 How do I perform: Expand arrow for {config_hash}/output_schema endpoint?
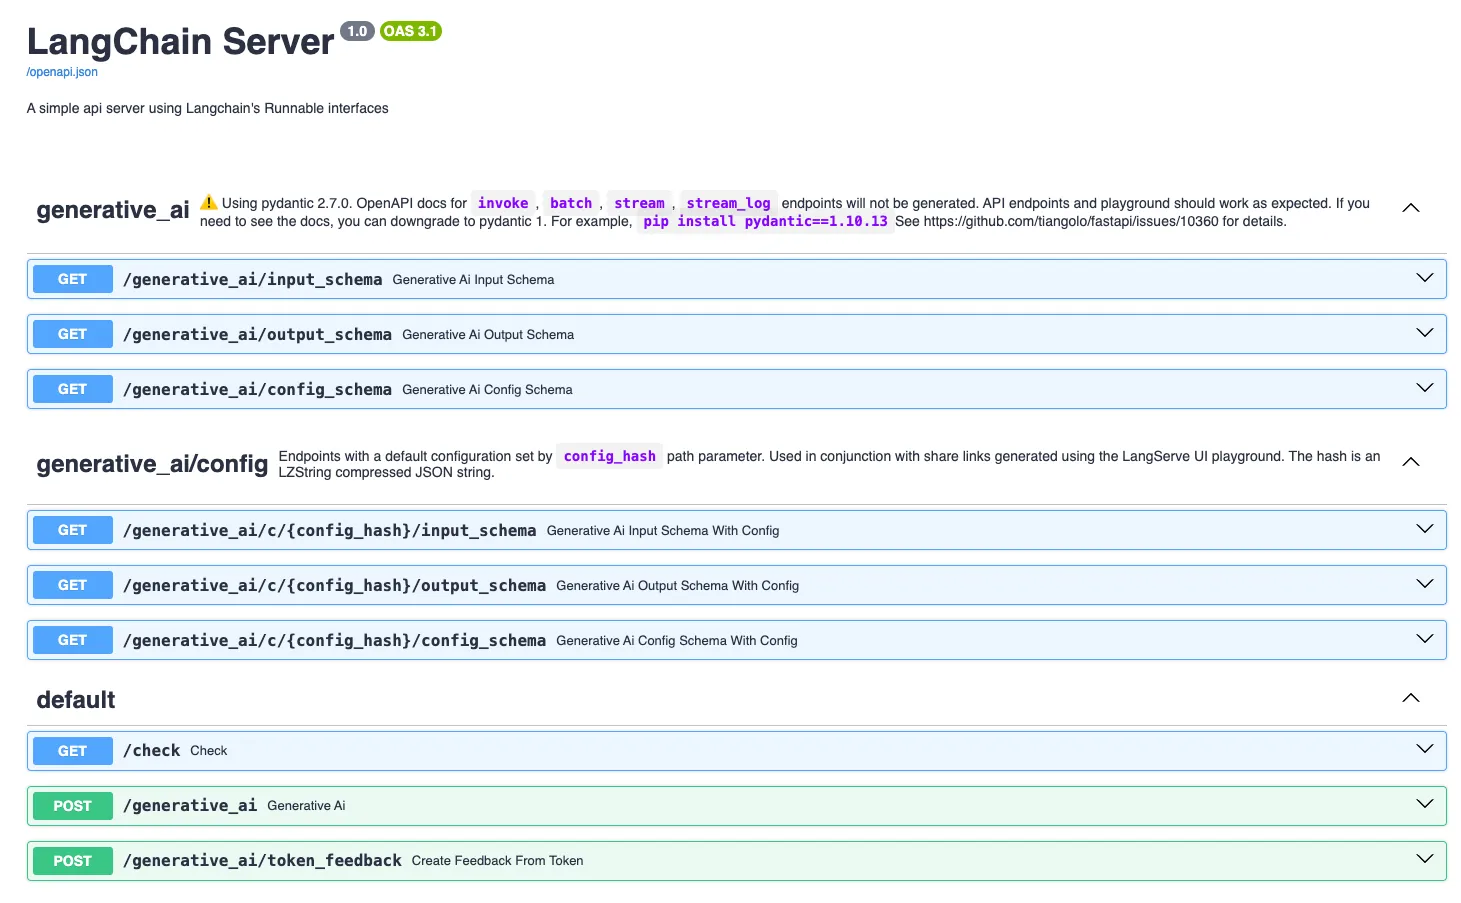pyautogui.click(x=1424, y=584)
